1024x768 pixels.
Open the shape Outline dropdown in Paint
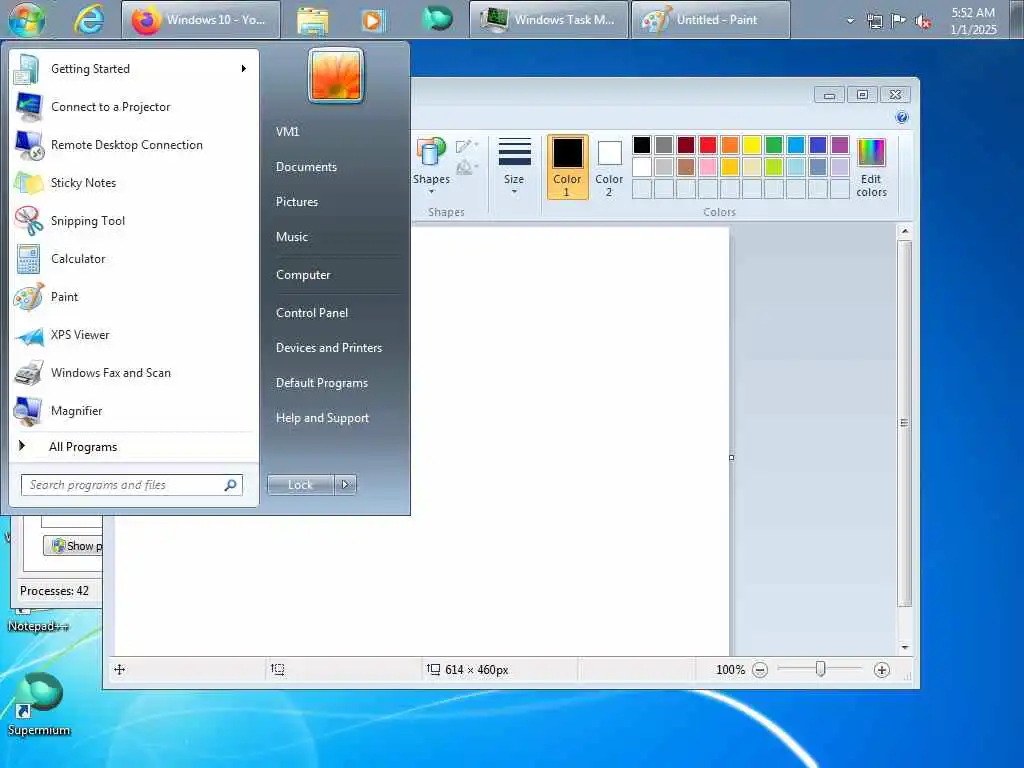point(467,146)
